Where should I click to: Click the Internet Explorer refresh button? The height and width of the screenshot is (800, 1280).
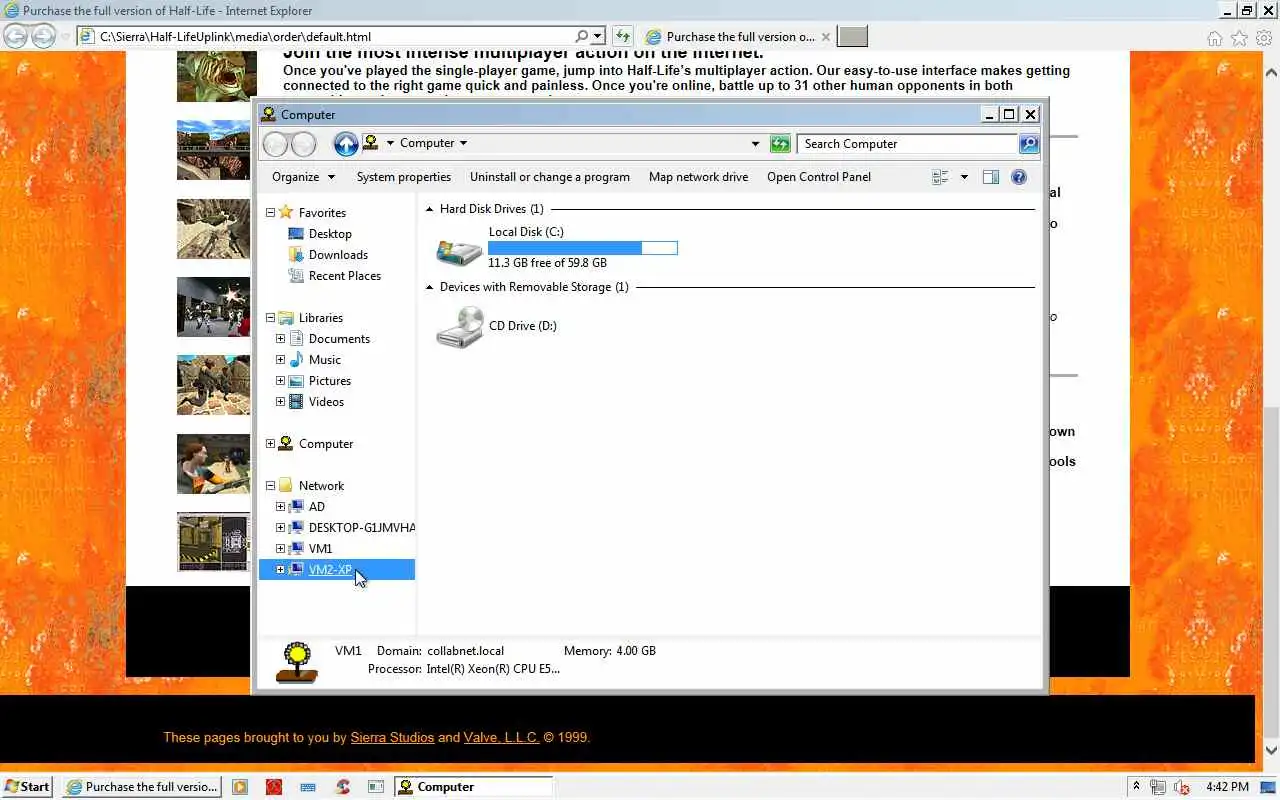(623, 37)
